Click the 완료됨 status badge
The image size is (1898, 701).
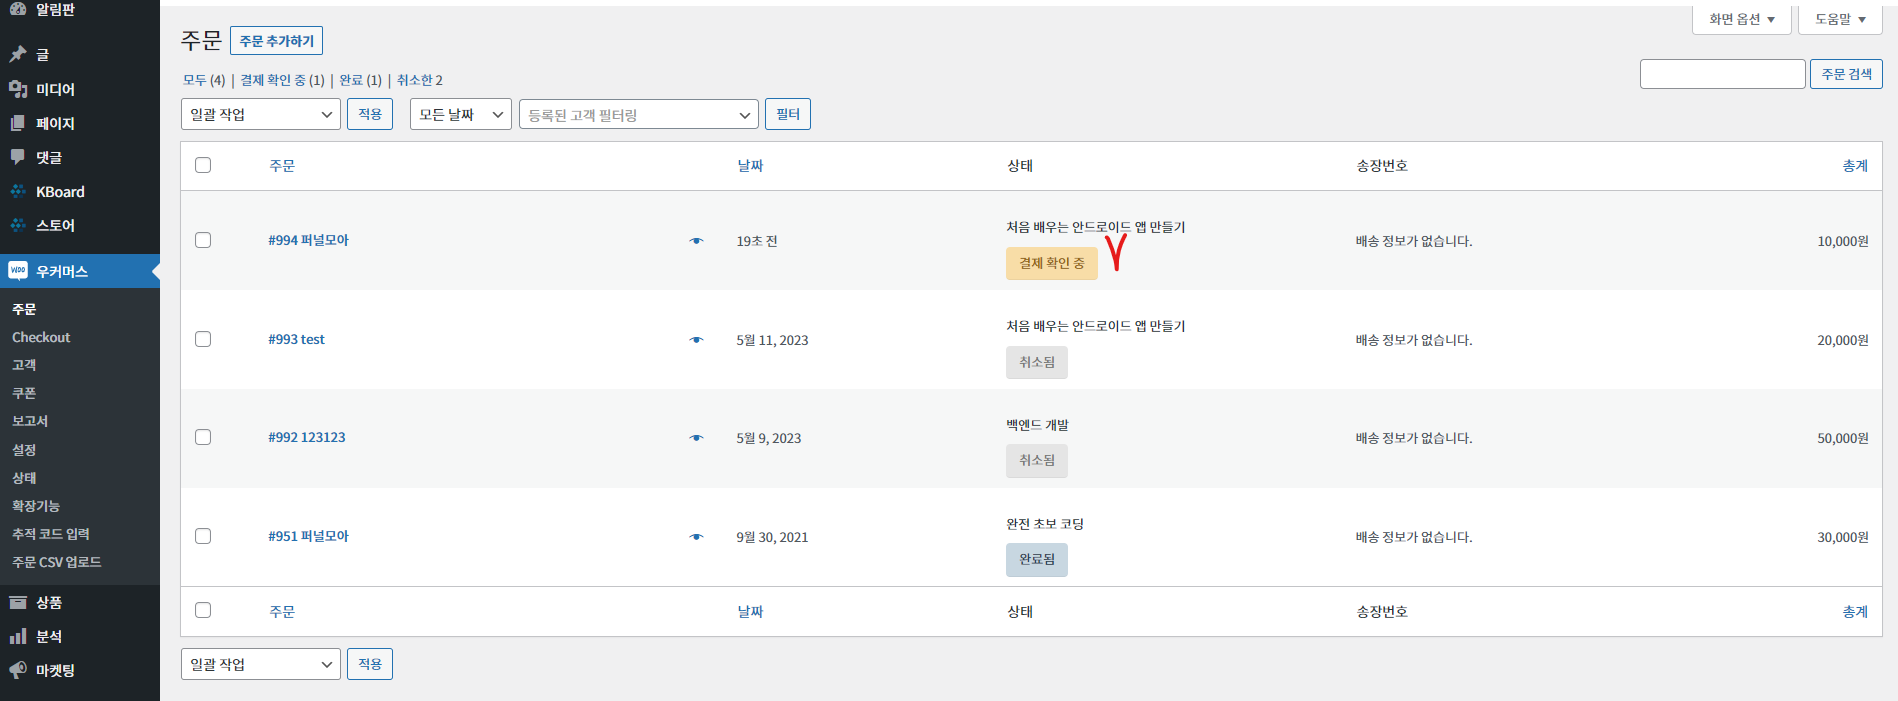(1037, 560)
